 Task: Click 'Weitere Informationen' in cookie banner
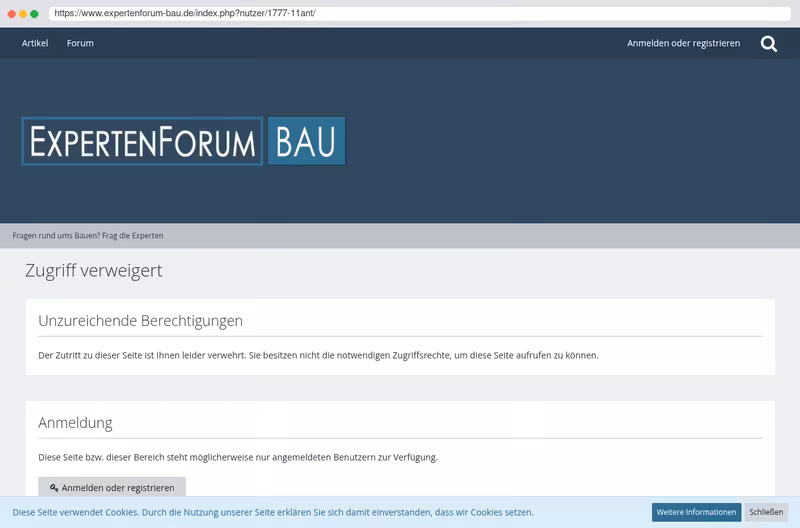(696, 512)
